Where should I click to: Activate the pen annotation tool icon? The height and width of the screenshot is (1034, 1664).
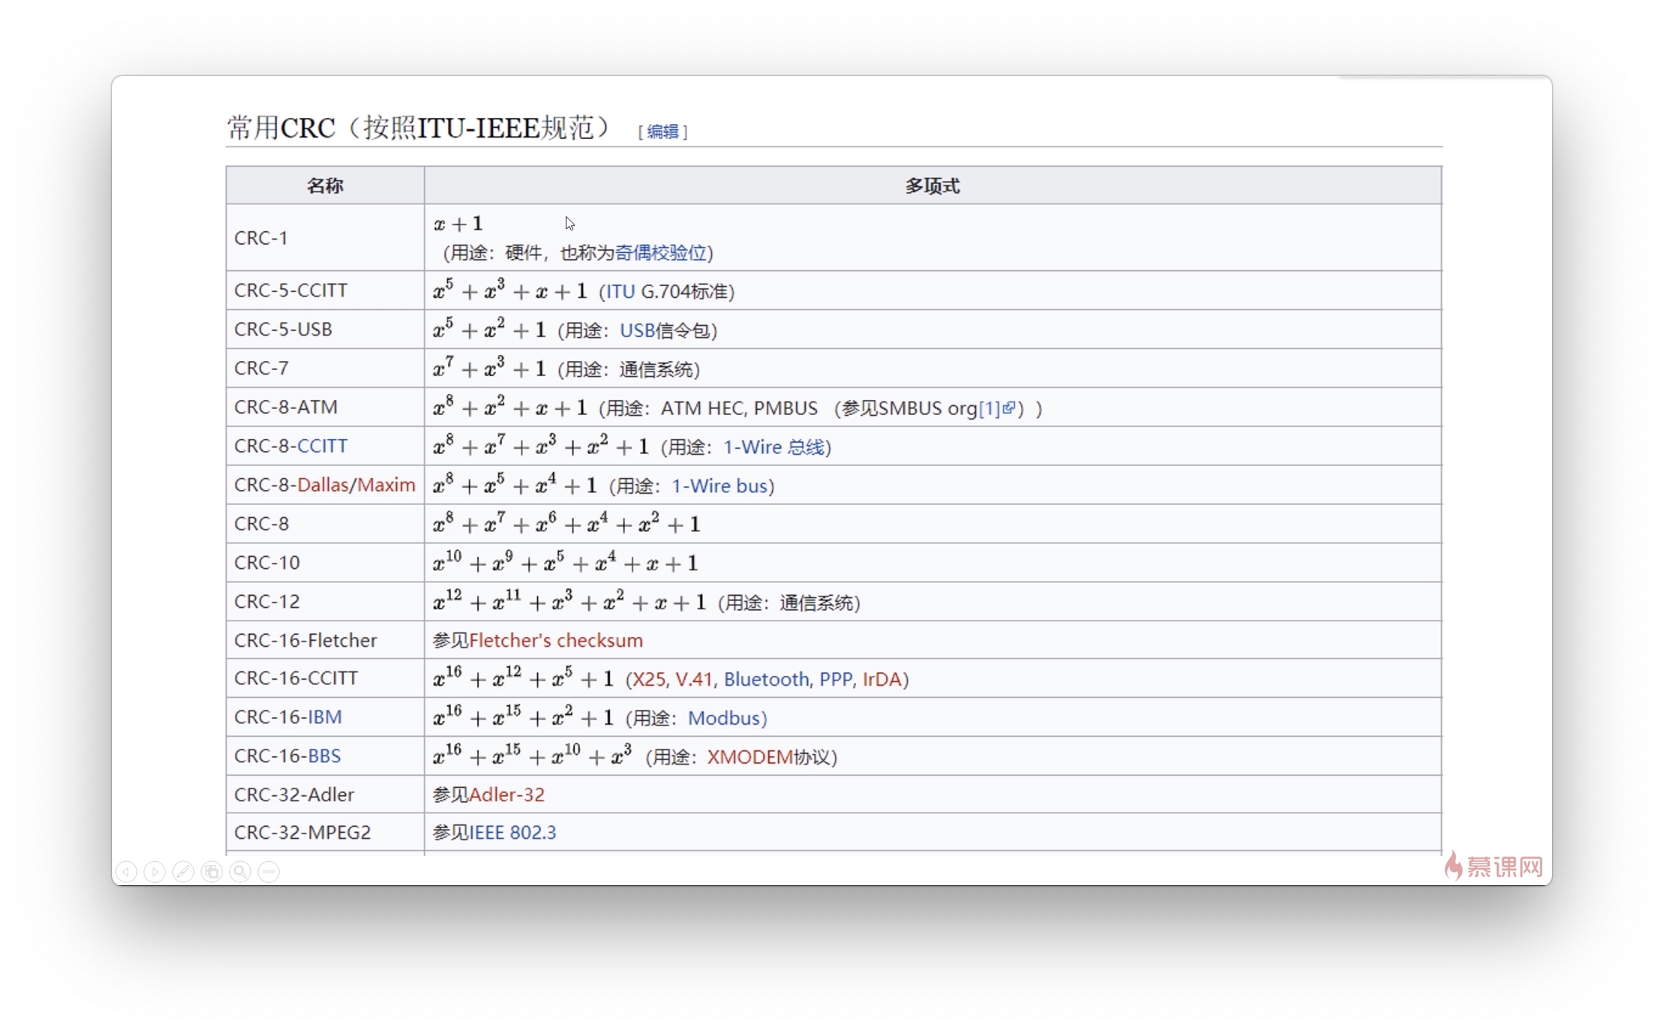pyautogui.click(x=183, y=872)
